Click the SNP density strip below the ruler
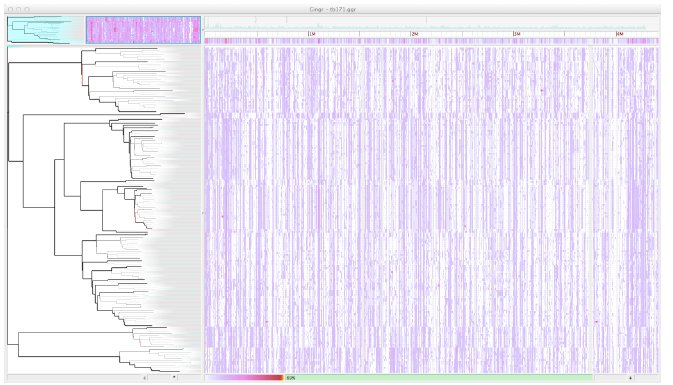This screenshot has width=673, height=385. tap(431, 41)
